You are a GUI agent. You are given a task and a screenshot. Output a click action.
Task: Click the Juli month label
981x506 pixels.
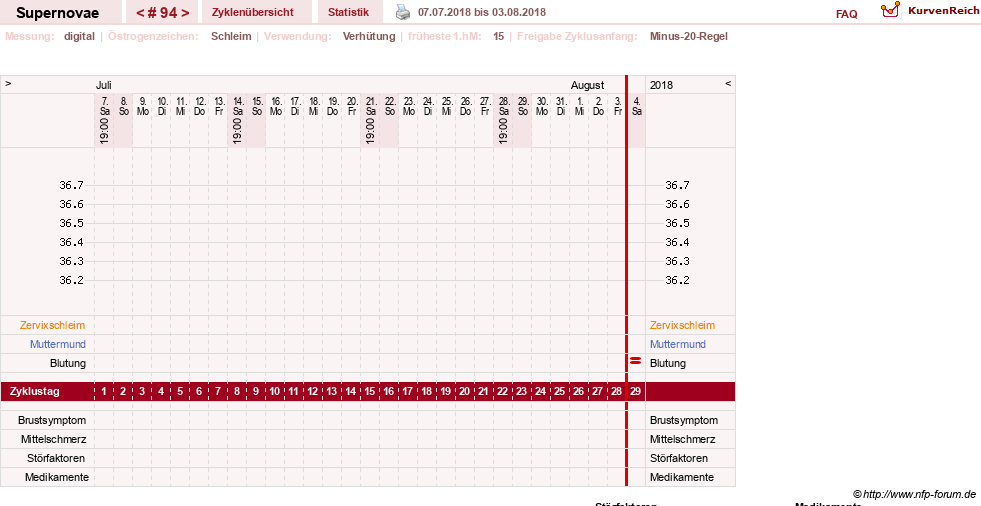[104, 85]
